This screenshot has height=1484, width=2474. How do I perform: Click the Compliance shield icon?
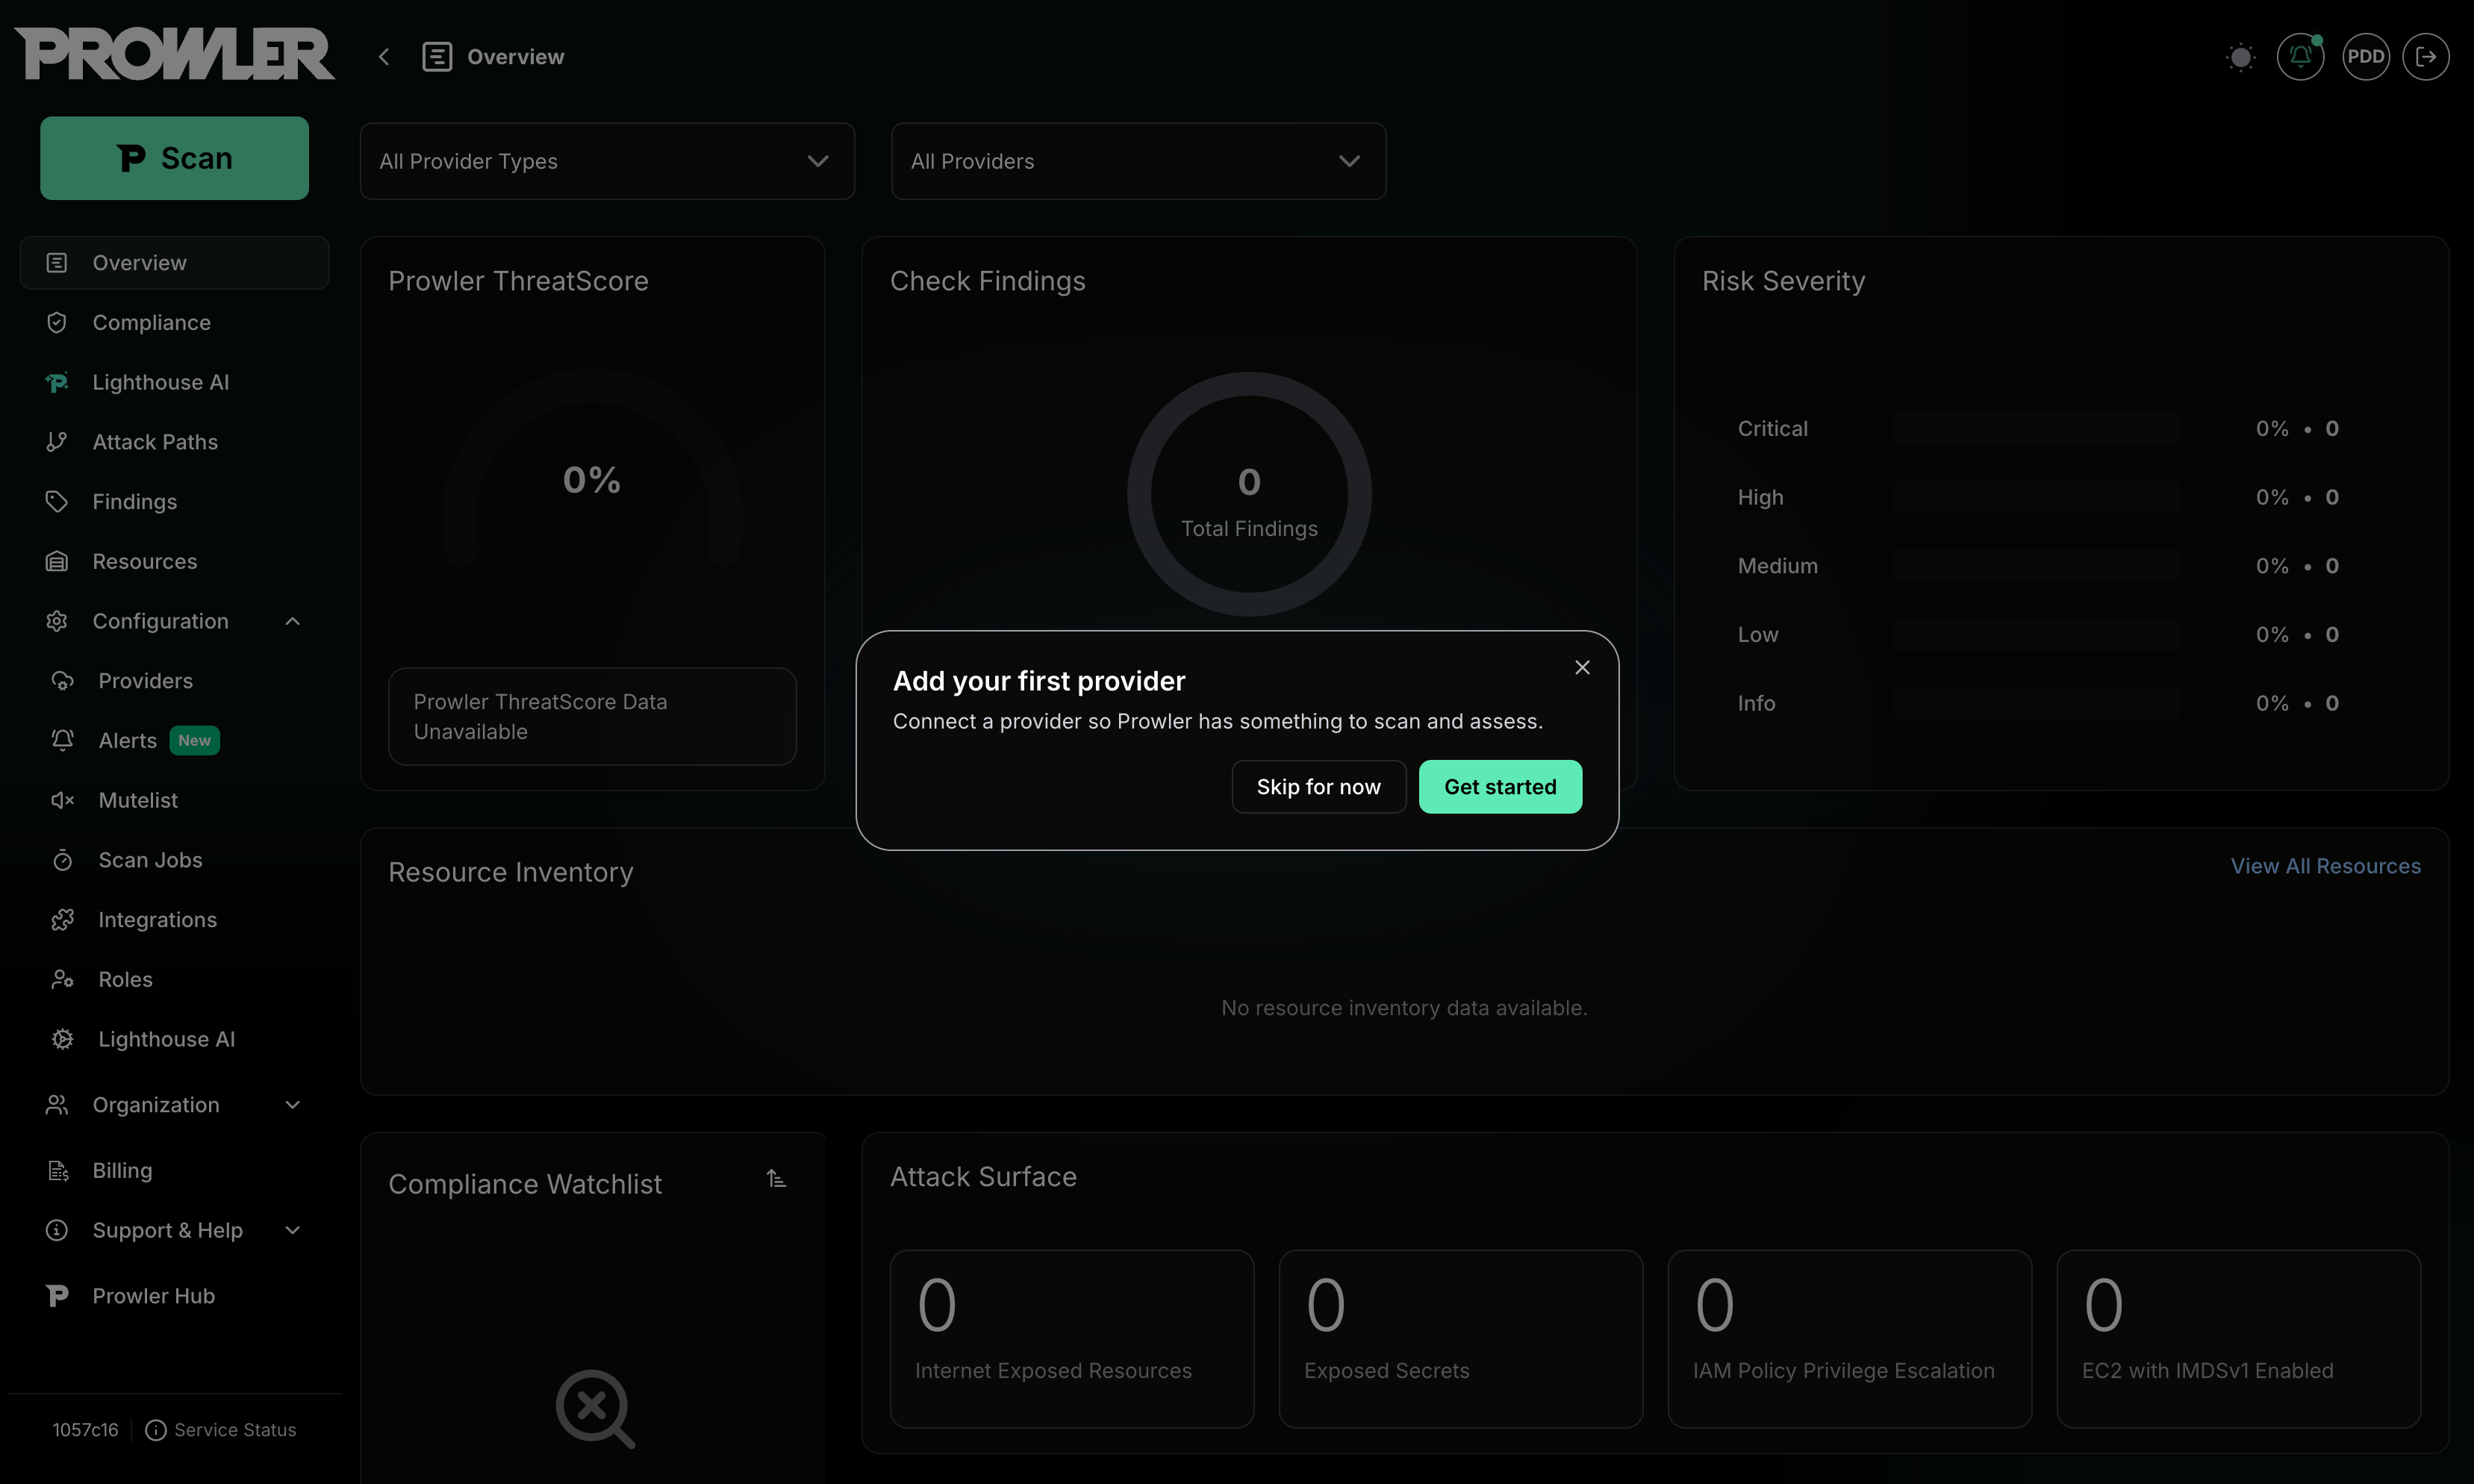click(57, 323)
